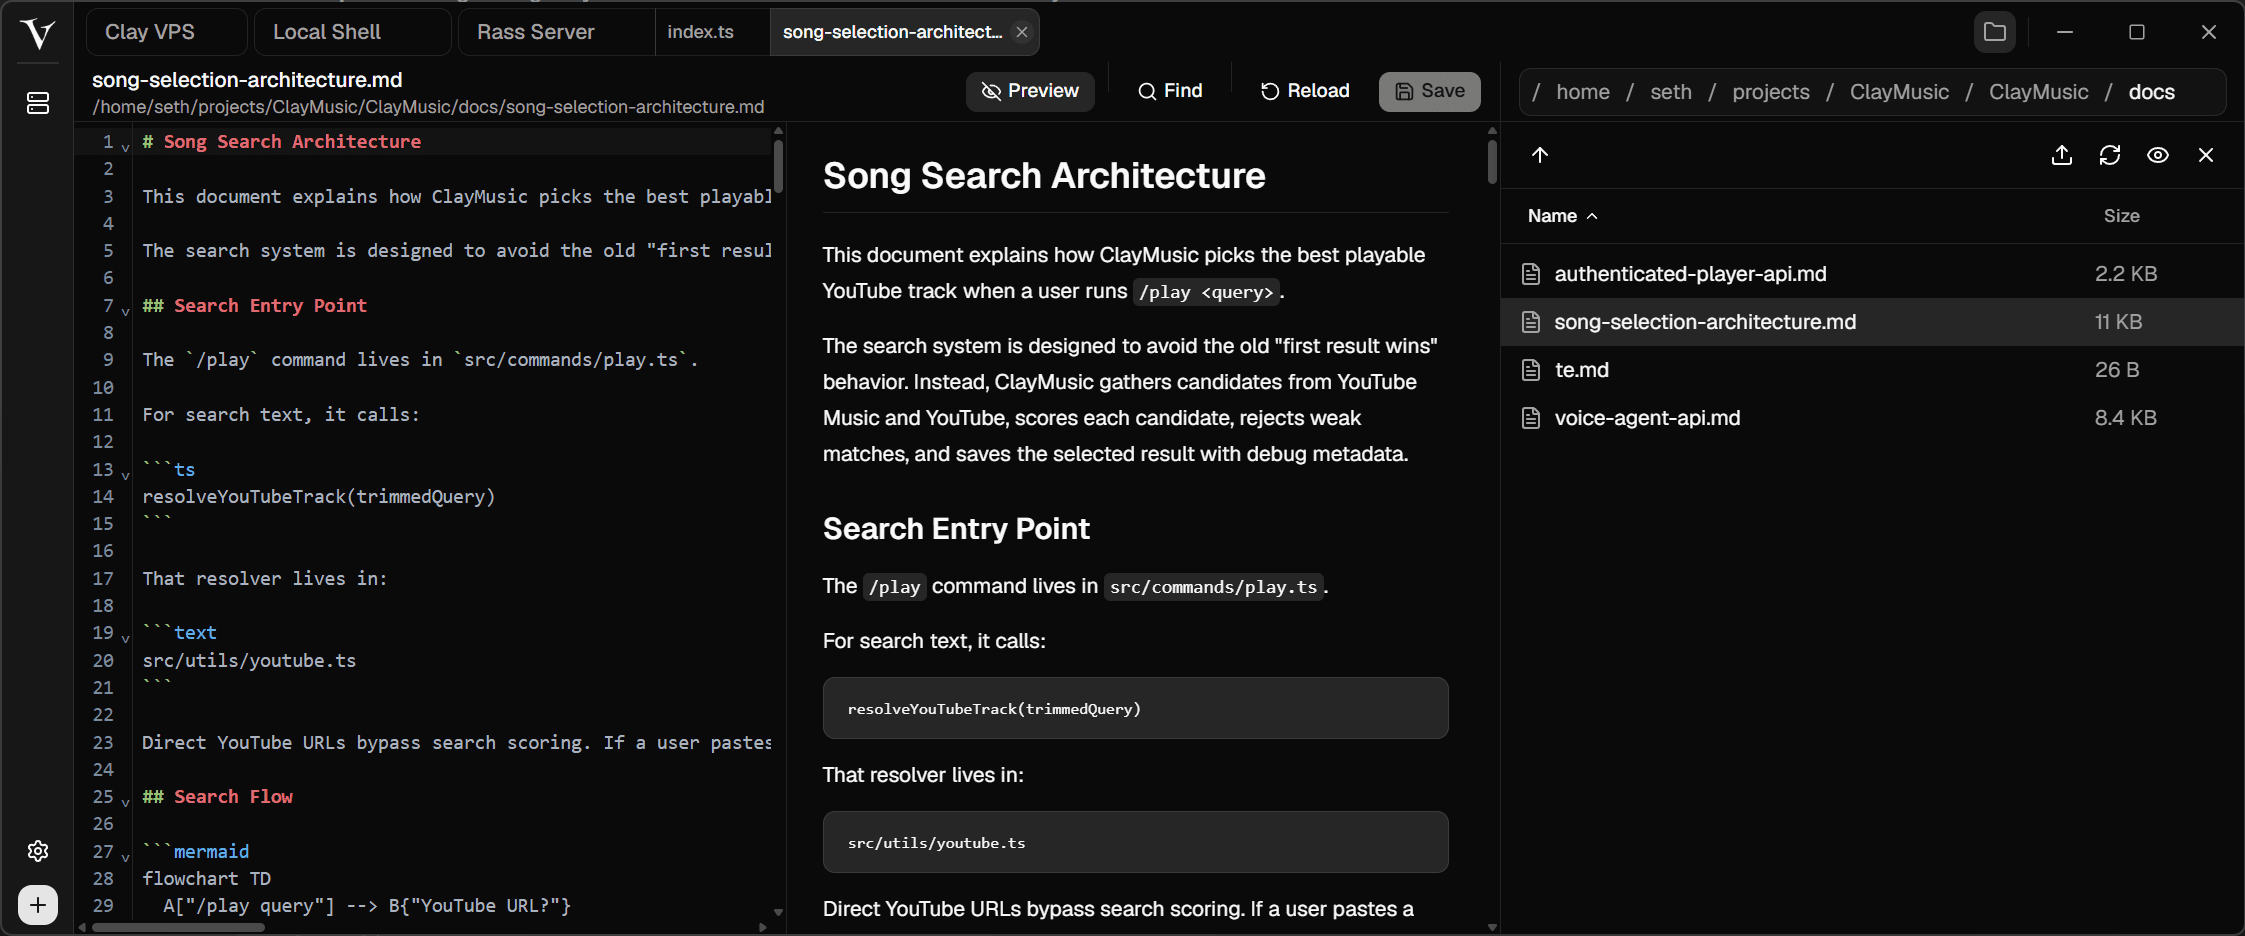This screenshot has width=2245, height=936.
Task: Sort files by Name column
Action: 1562,216
